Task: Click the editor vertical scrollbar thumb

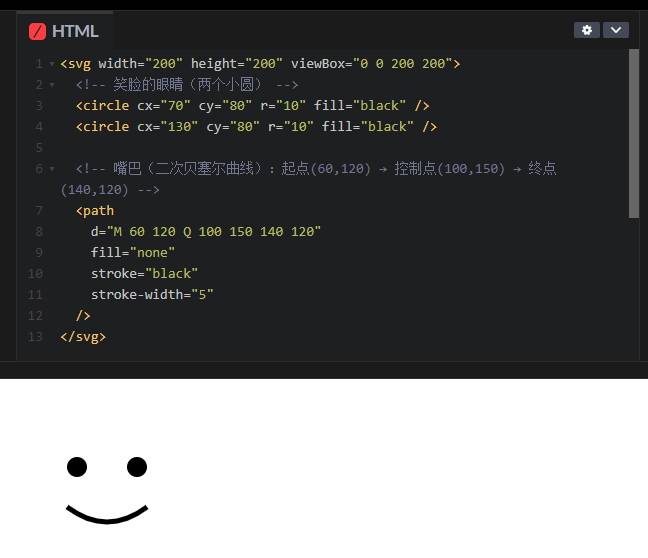Action: click(x=634, y=134)
